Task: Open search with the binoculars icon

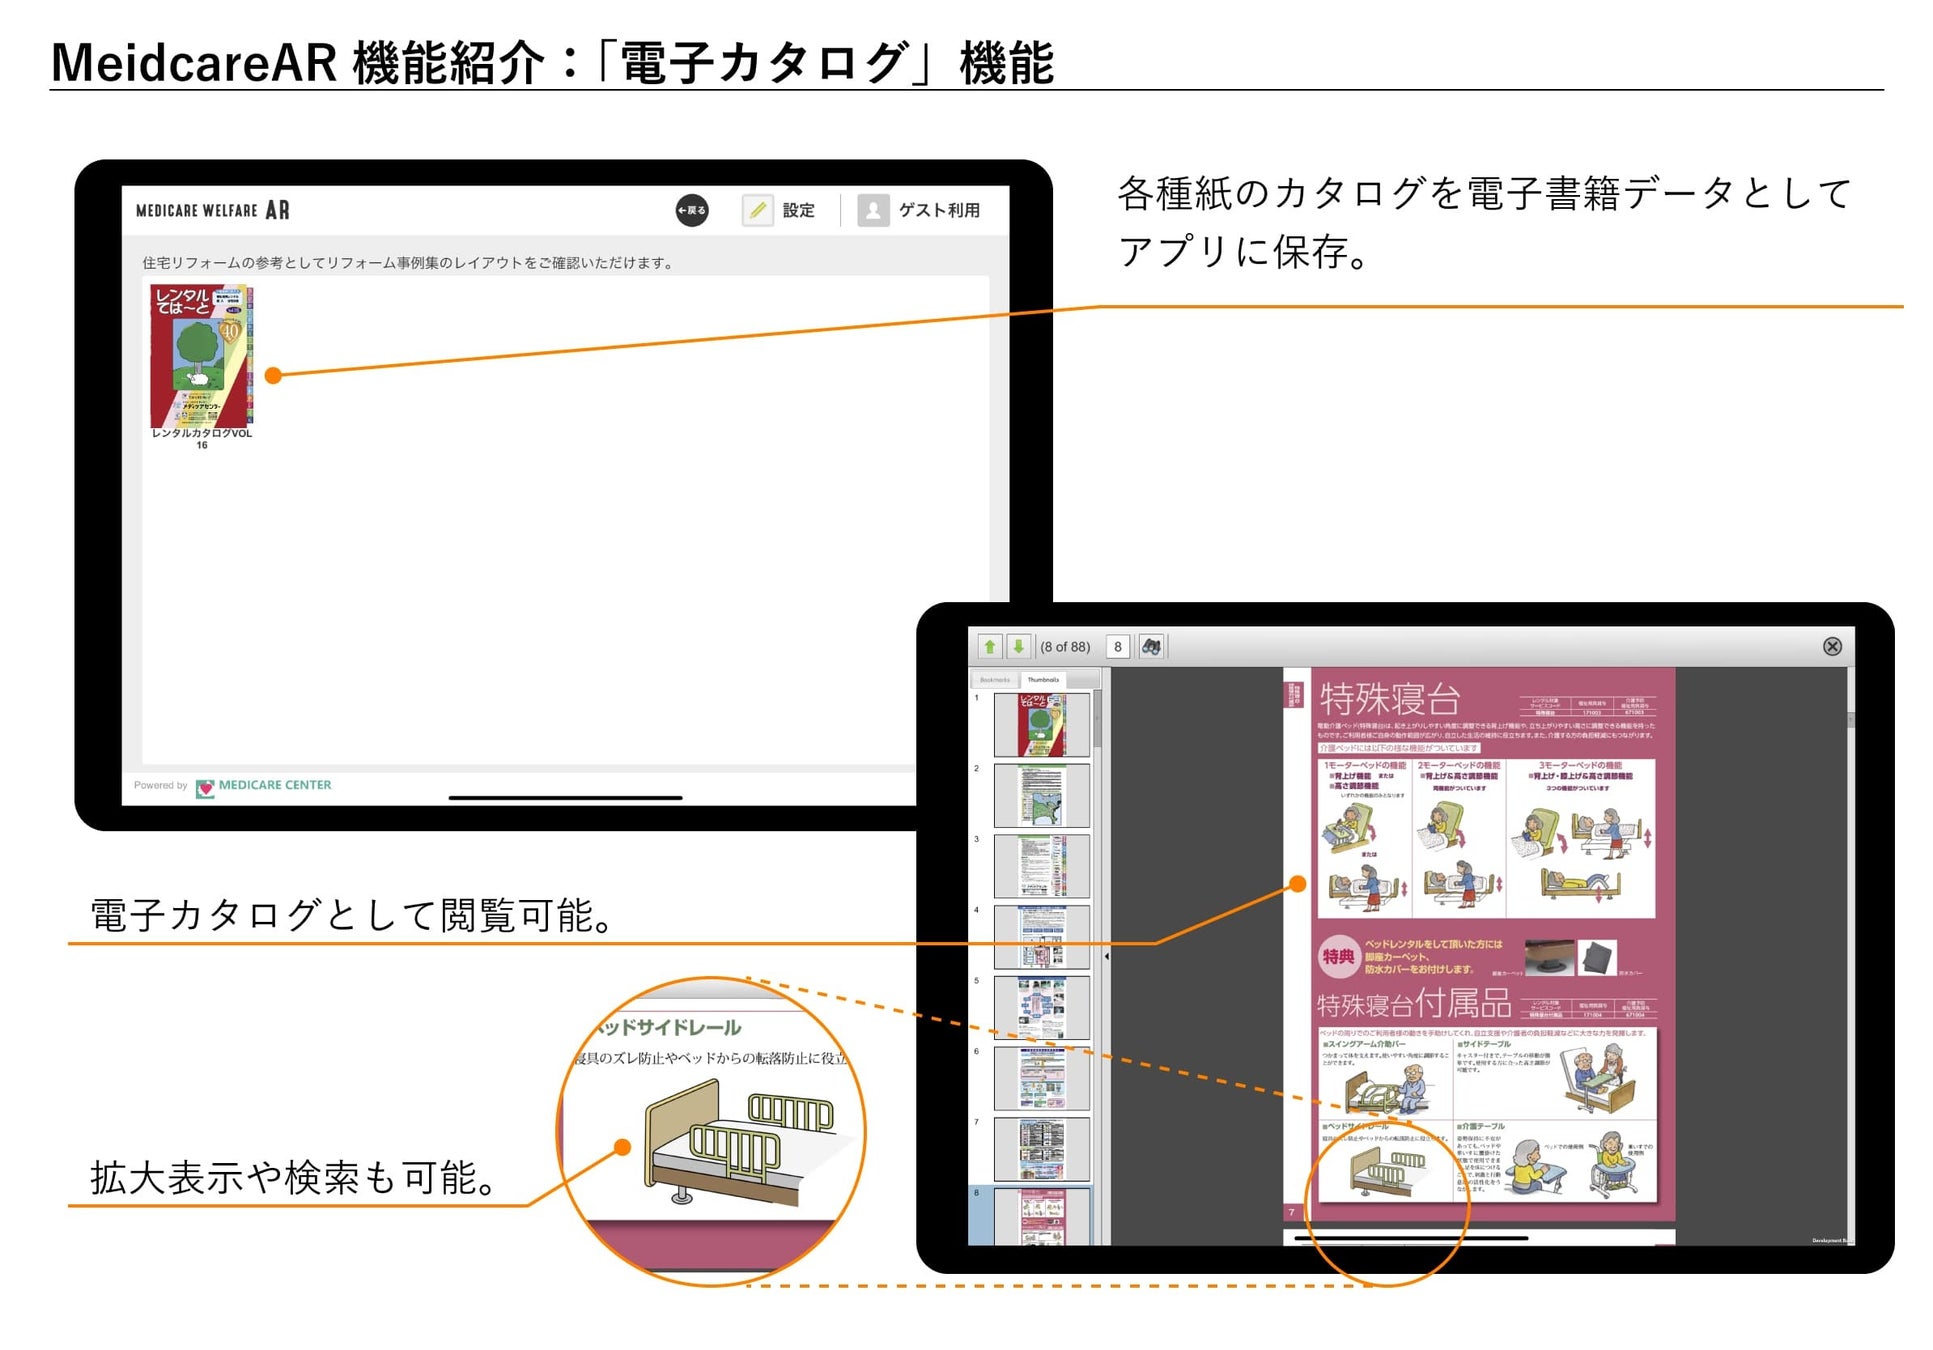Action: point(1151,647)
